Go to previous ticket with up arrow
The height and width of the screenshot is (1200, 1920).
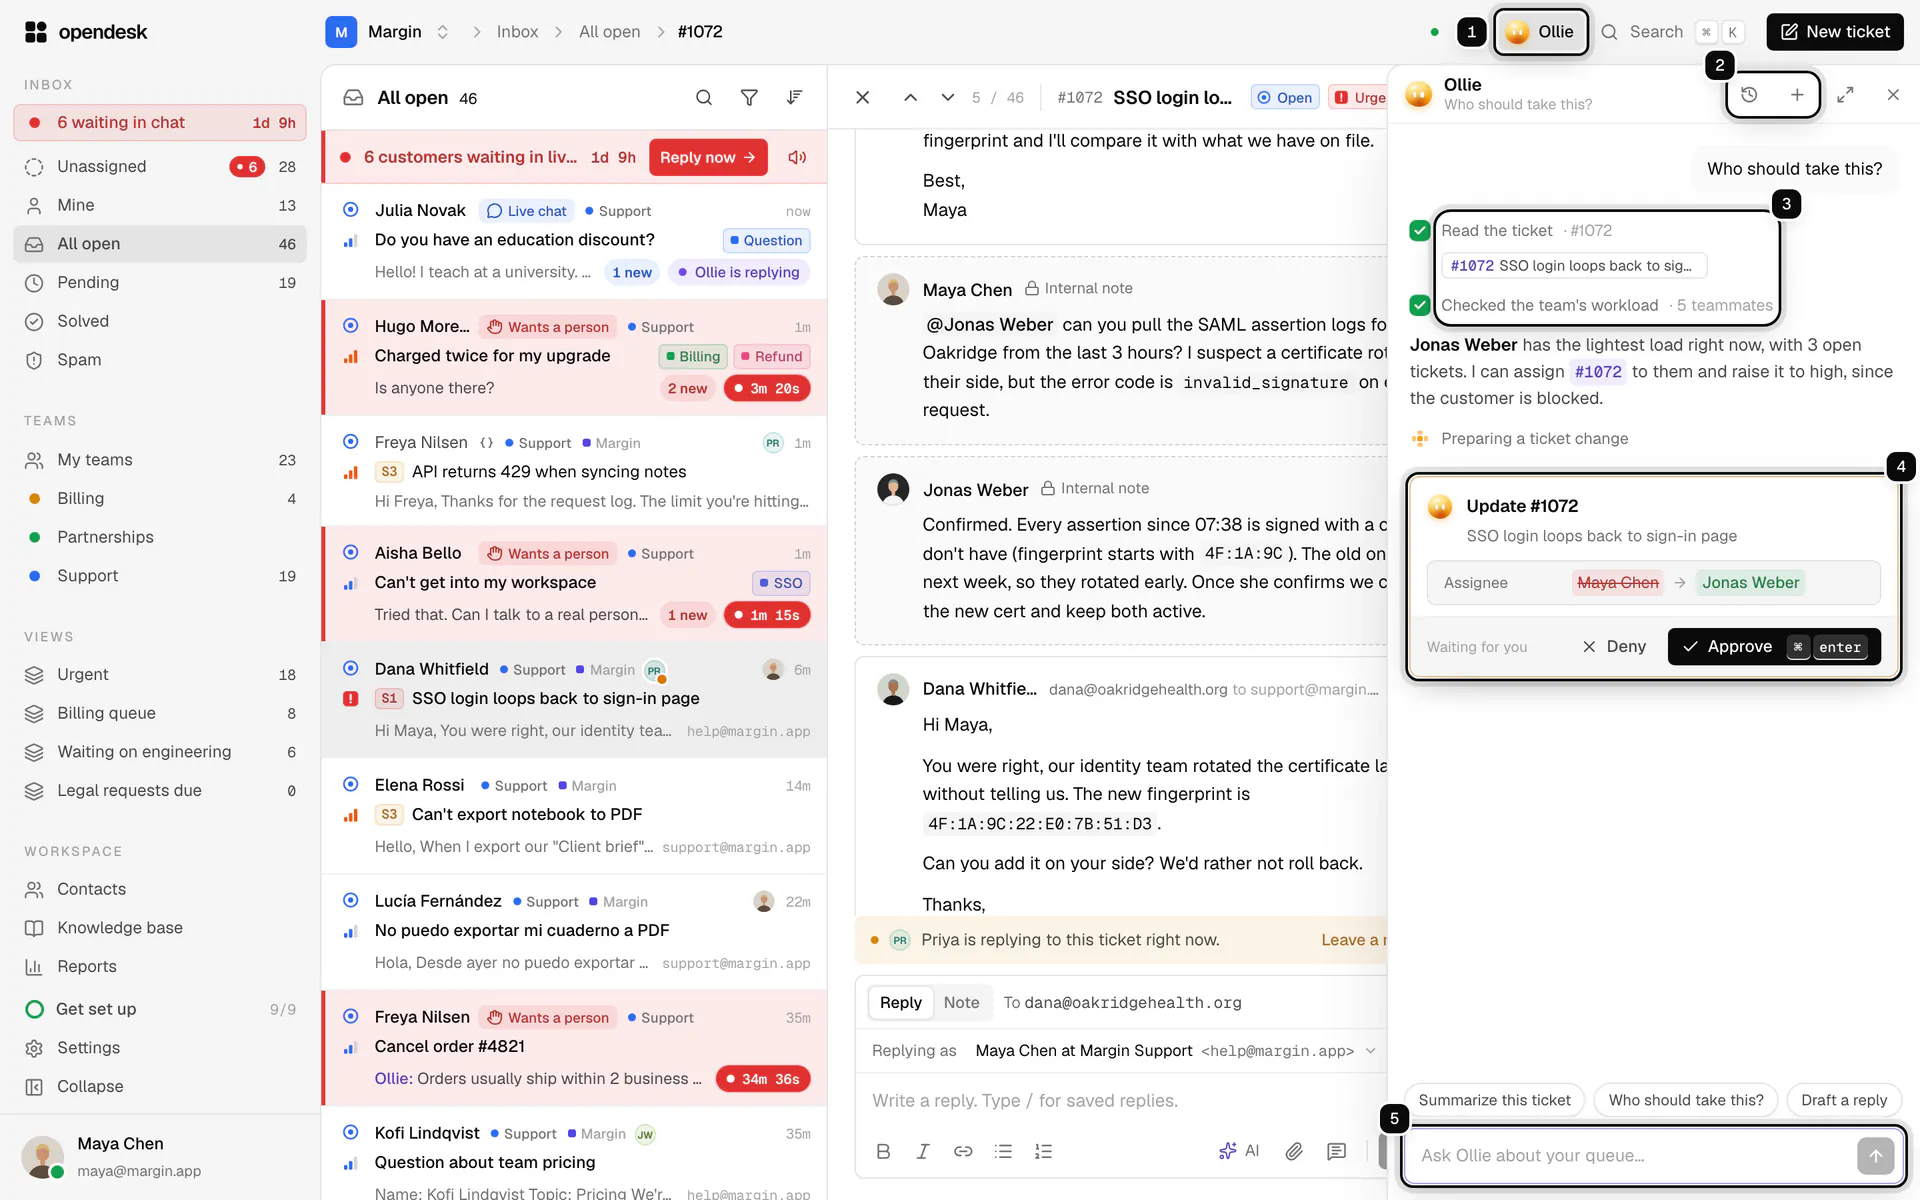pyautogui.click(x=910, y=97)
